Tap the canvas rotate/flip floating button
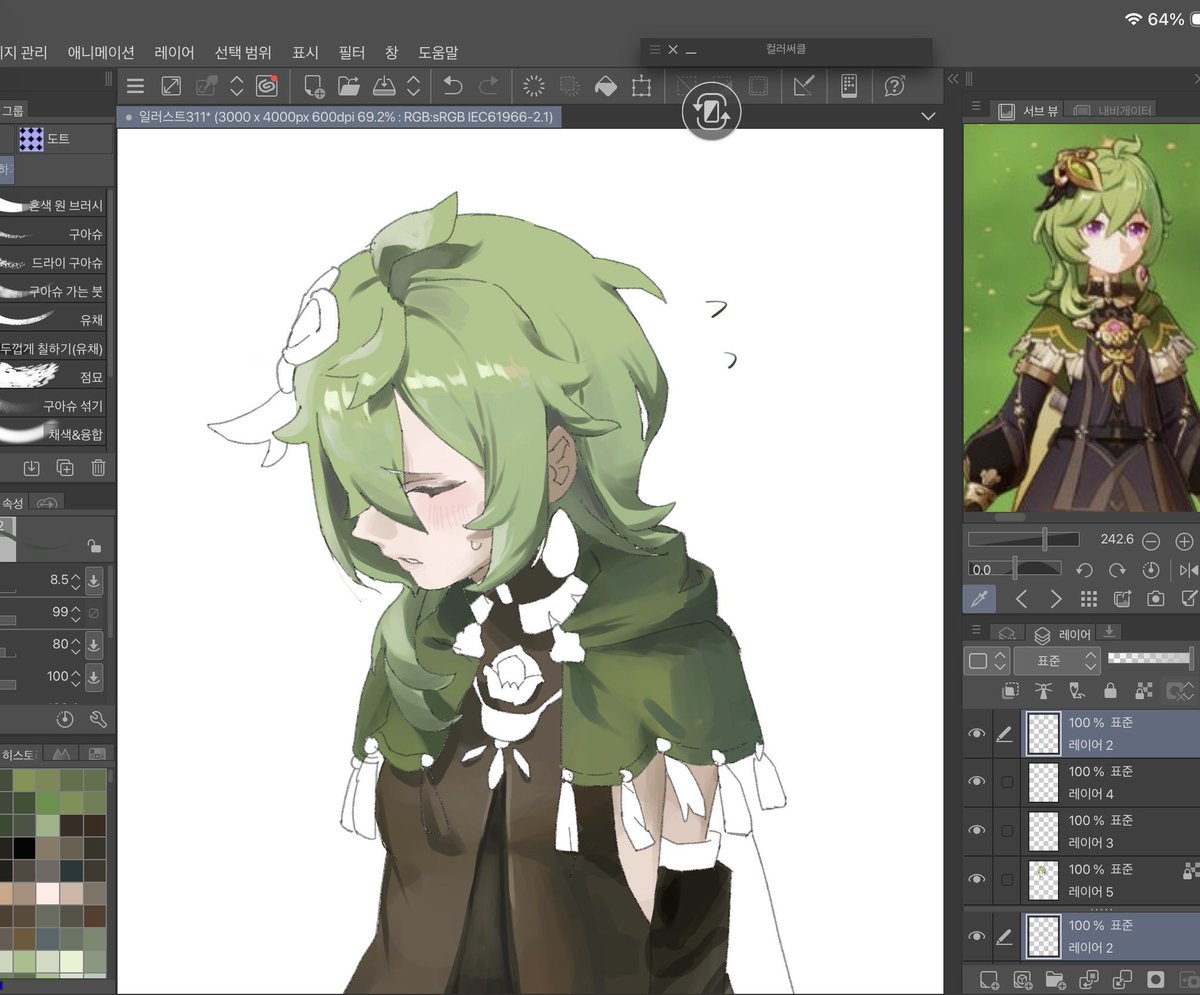The image size is (1200, 995). pyautogui.click(x=711, y=112)
